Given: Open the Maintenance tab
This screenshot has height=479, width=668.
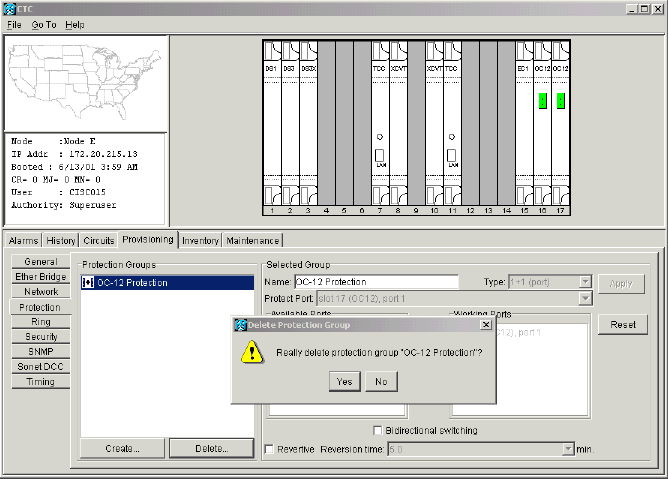Looking at the screenshot, I should 253,241.
